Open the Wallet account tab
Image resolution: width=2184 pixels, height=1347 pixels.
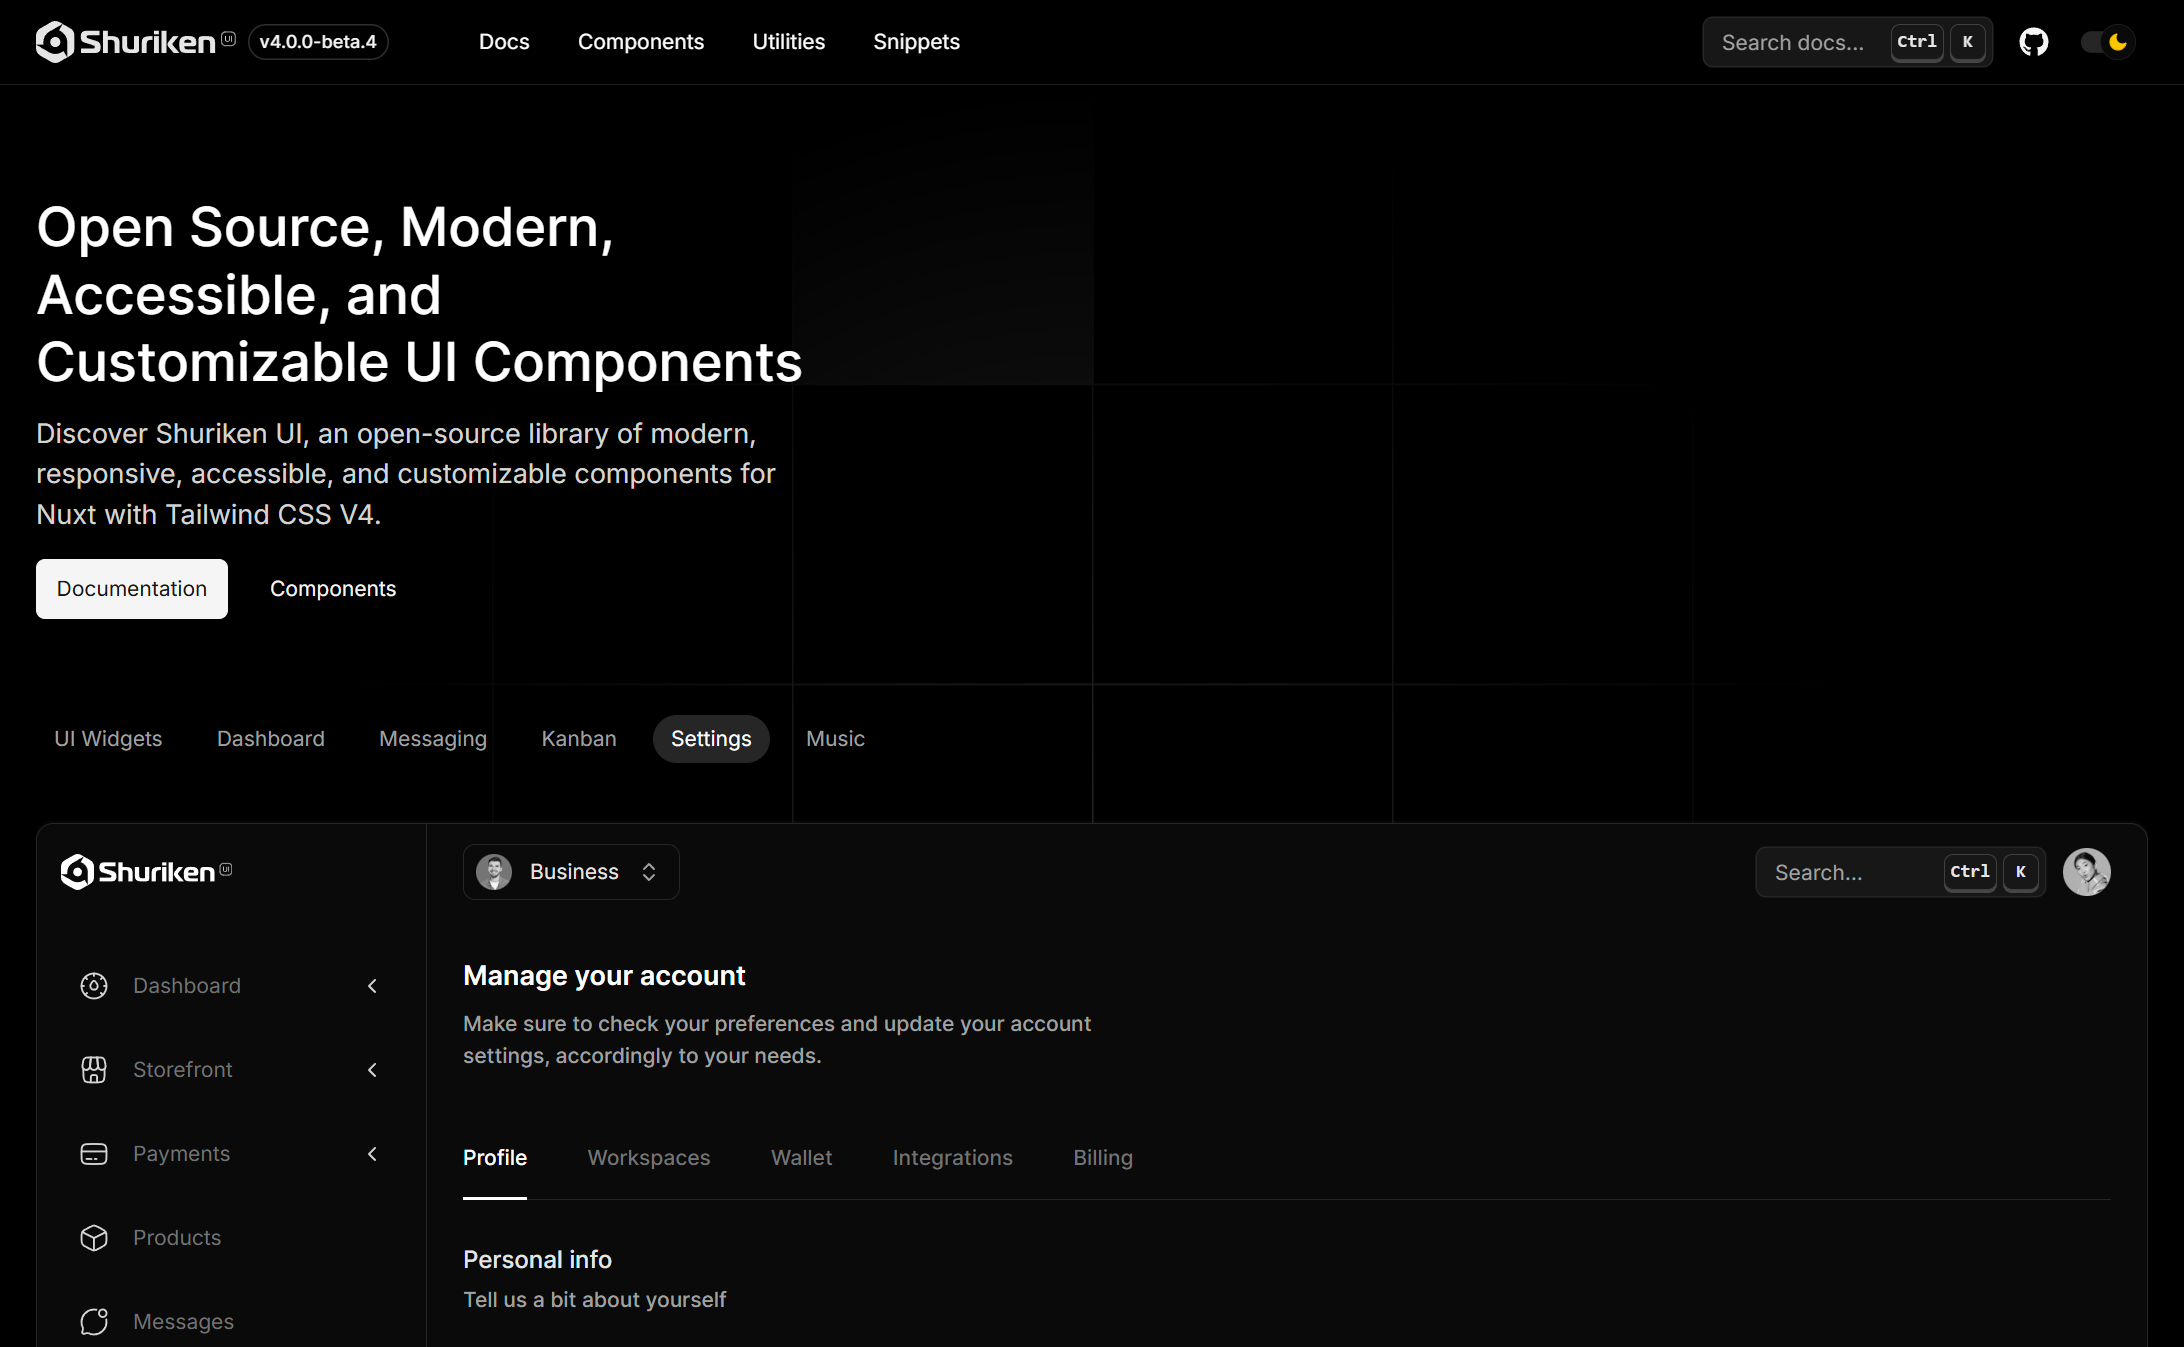click(x=801, y=1158)
